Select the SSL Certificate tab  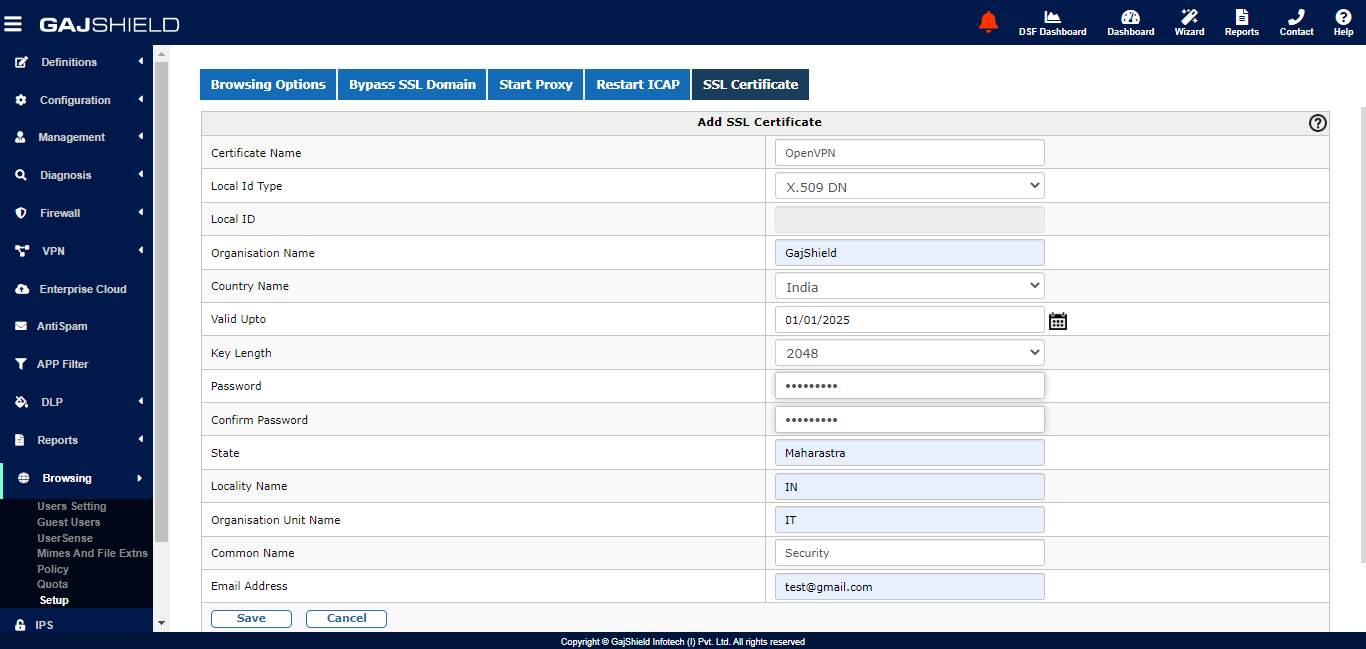(750, 84)
